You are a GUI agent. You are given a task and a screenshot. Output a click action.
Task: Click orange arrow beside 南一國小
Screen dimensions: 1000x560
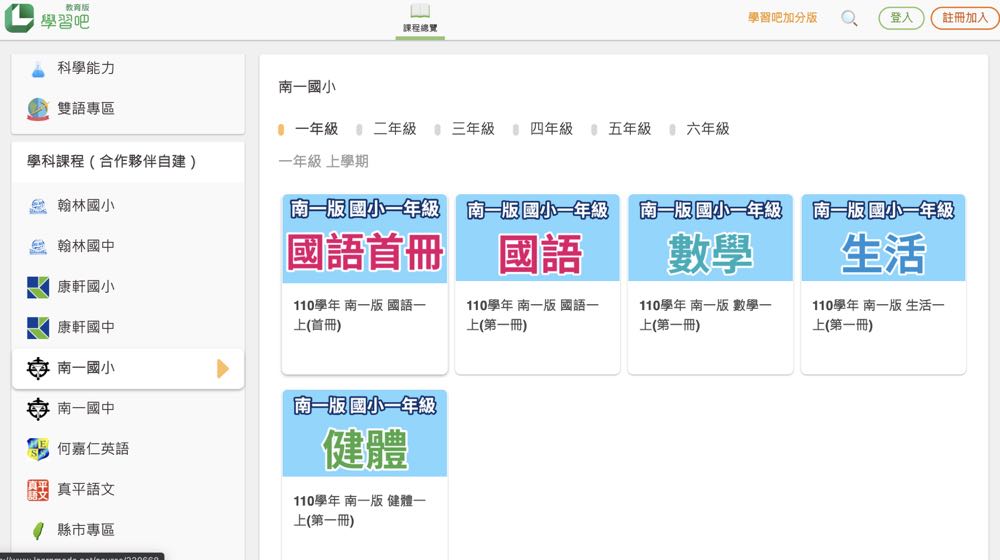pos(223,368)
